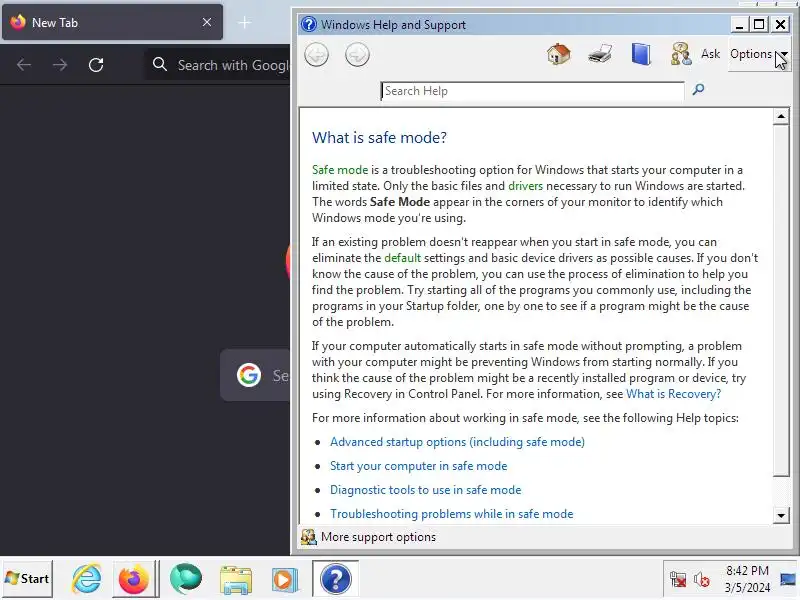Switch to Firefox in the taskbar

click(x=134, y=579)
